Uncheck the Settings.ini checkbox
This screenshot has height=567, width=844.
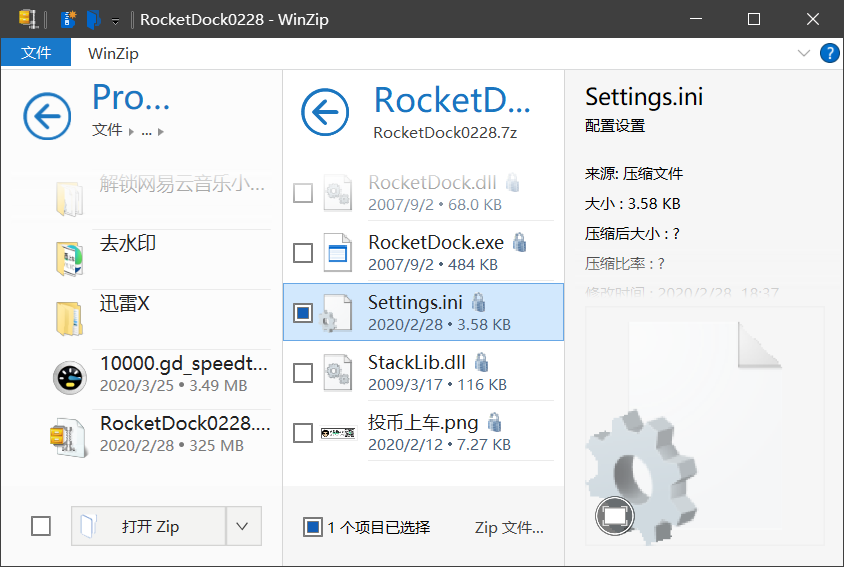click(303, 313)
